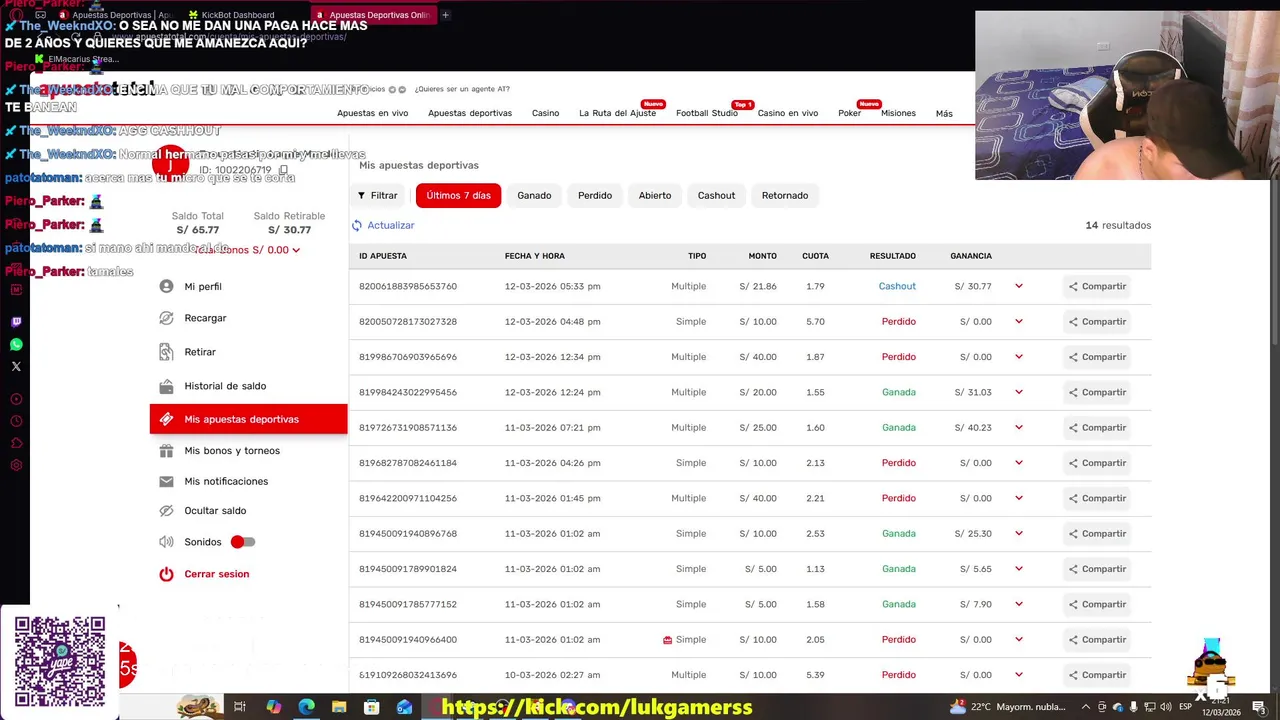
Task: Filter bets by Perdido
Action: [595, 195]
